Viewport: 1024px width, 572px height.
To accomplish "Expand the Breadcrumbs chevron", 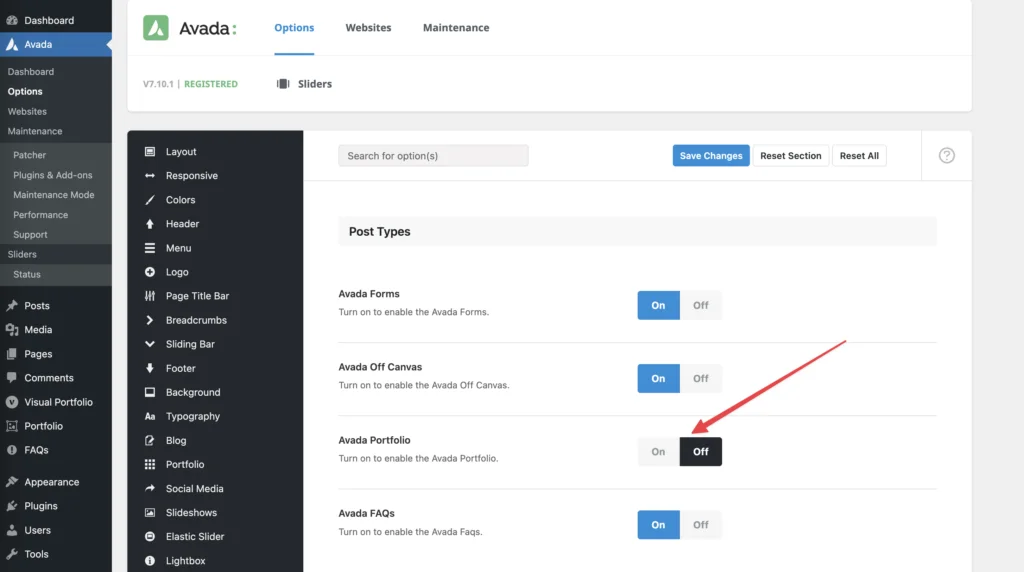I will coord(150,320).
